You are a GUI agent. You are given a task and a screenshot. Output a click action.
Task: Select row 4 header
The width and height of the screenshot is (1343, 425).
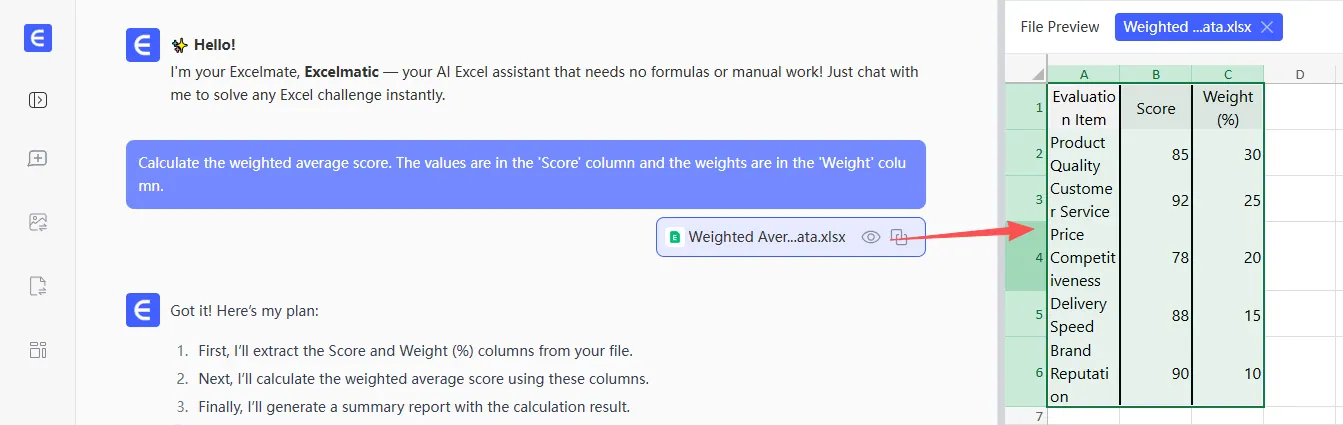coord(1026,257)
